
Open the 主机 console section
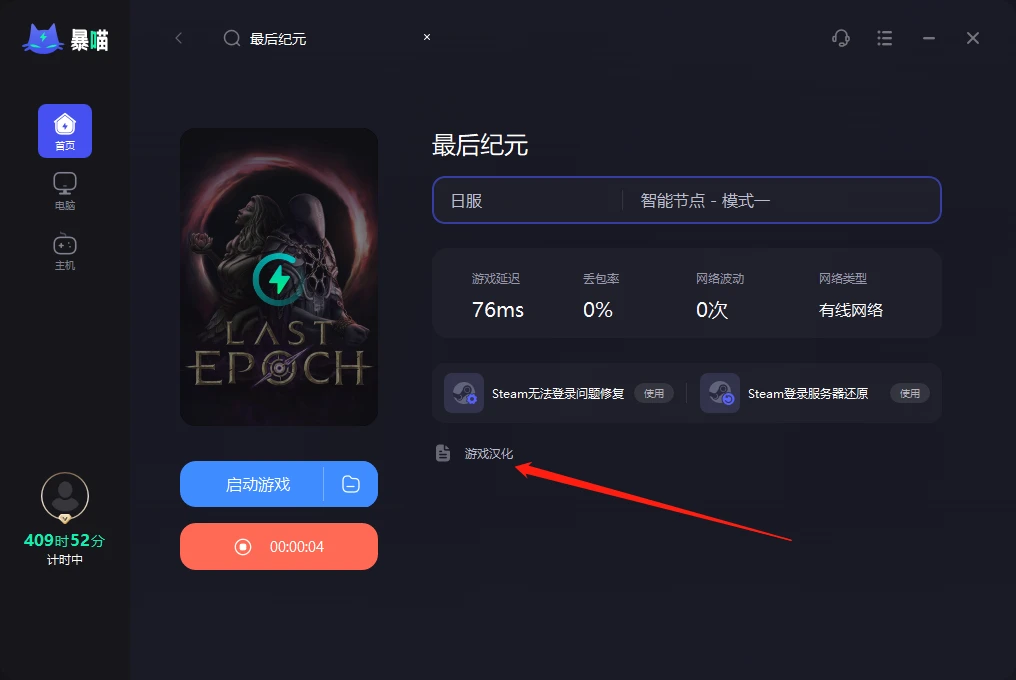coord(65,252)
